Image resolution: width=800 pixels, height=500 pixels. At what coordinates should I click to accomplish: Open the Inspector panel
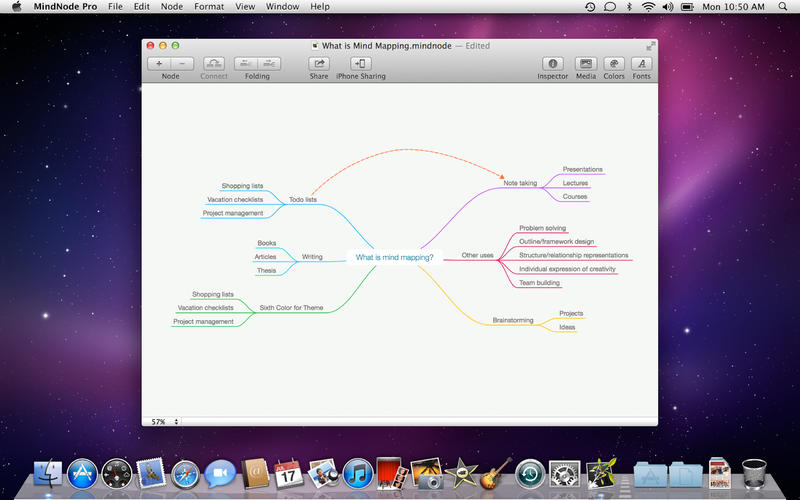552,63
